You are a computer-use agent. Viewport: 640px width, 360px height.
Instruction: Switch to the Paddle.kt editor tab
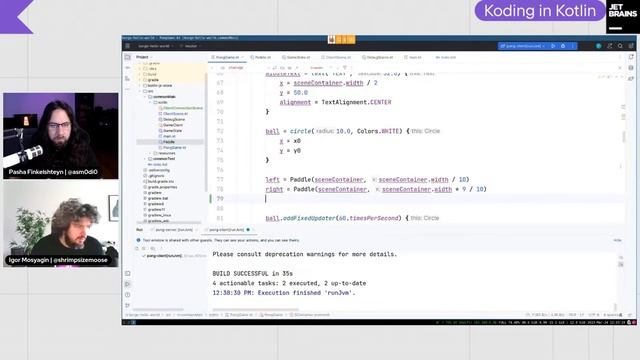point(261,58)
